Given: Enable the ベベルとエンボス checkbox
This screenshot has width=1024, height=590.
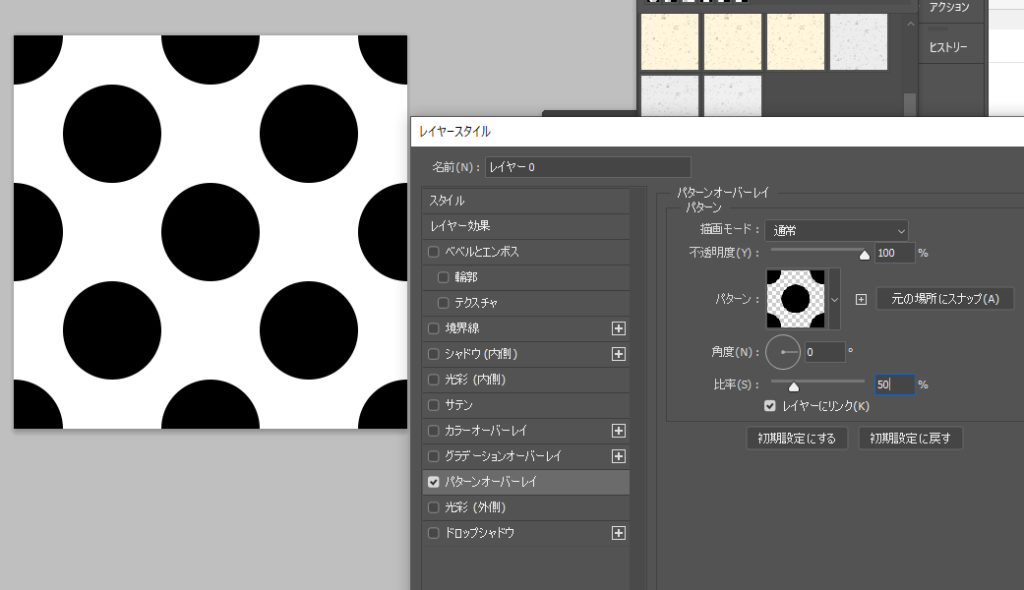Looking at the screenshot, I should tap(434, 252).
